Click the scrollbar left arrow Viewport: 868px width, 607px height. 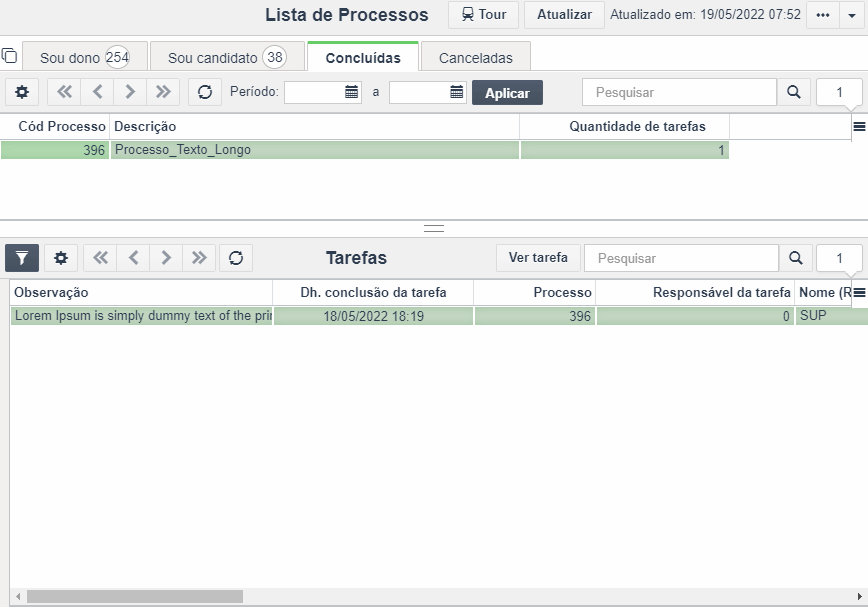[18, 596]
